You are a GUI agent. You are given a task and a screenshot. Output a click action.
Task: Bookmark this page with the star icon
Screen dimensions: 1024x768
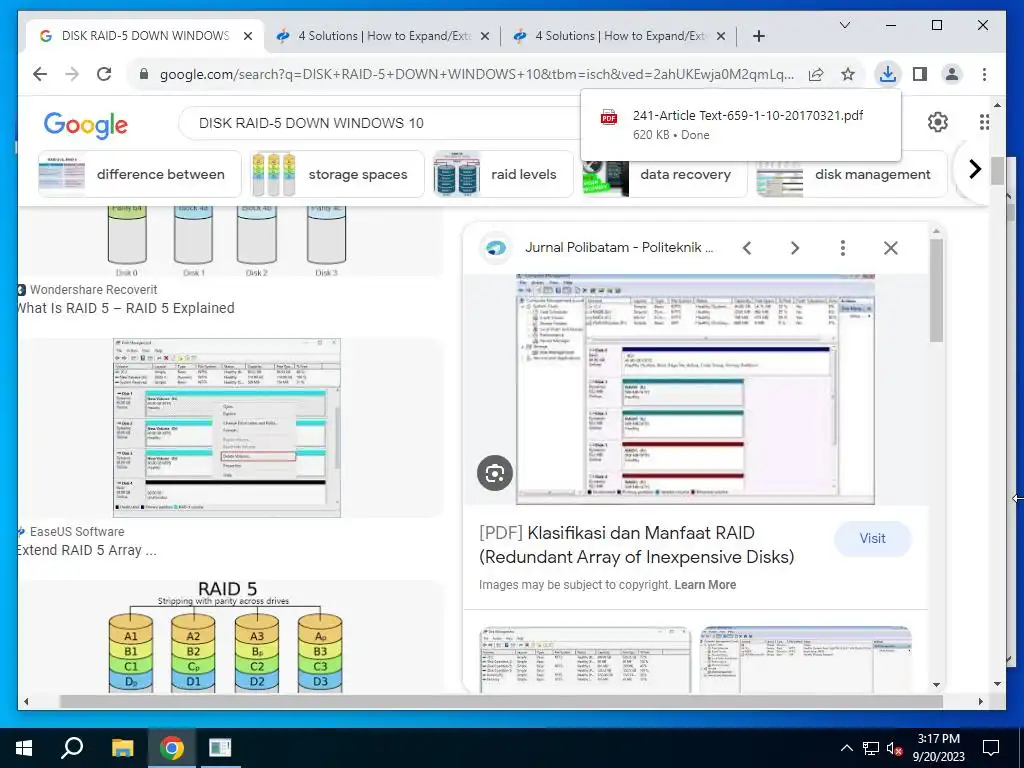pos(848,74)
